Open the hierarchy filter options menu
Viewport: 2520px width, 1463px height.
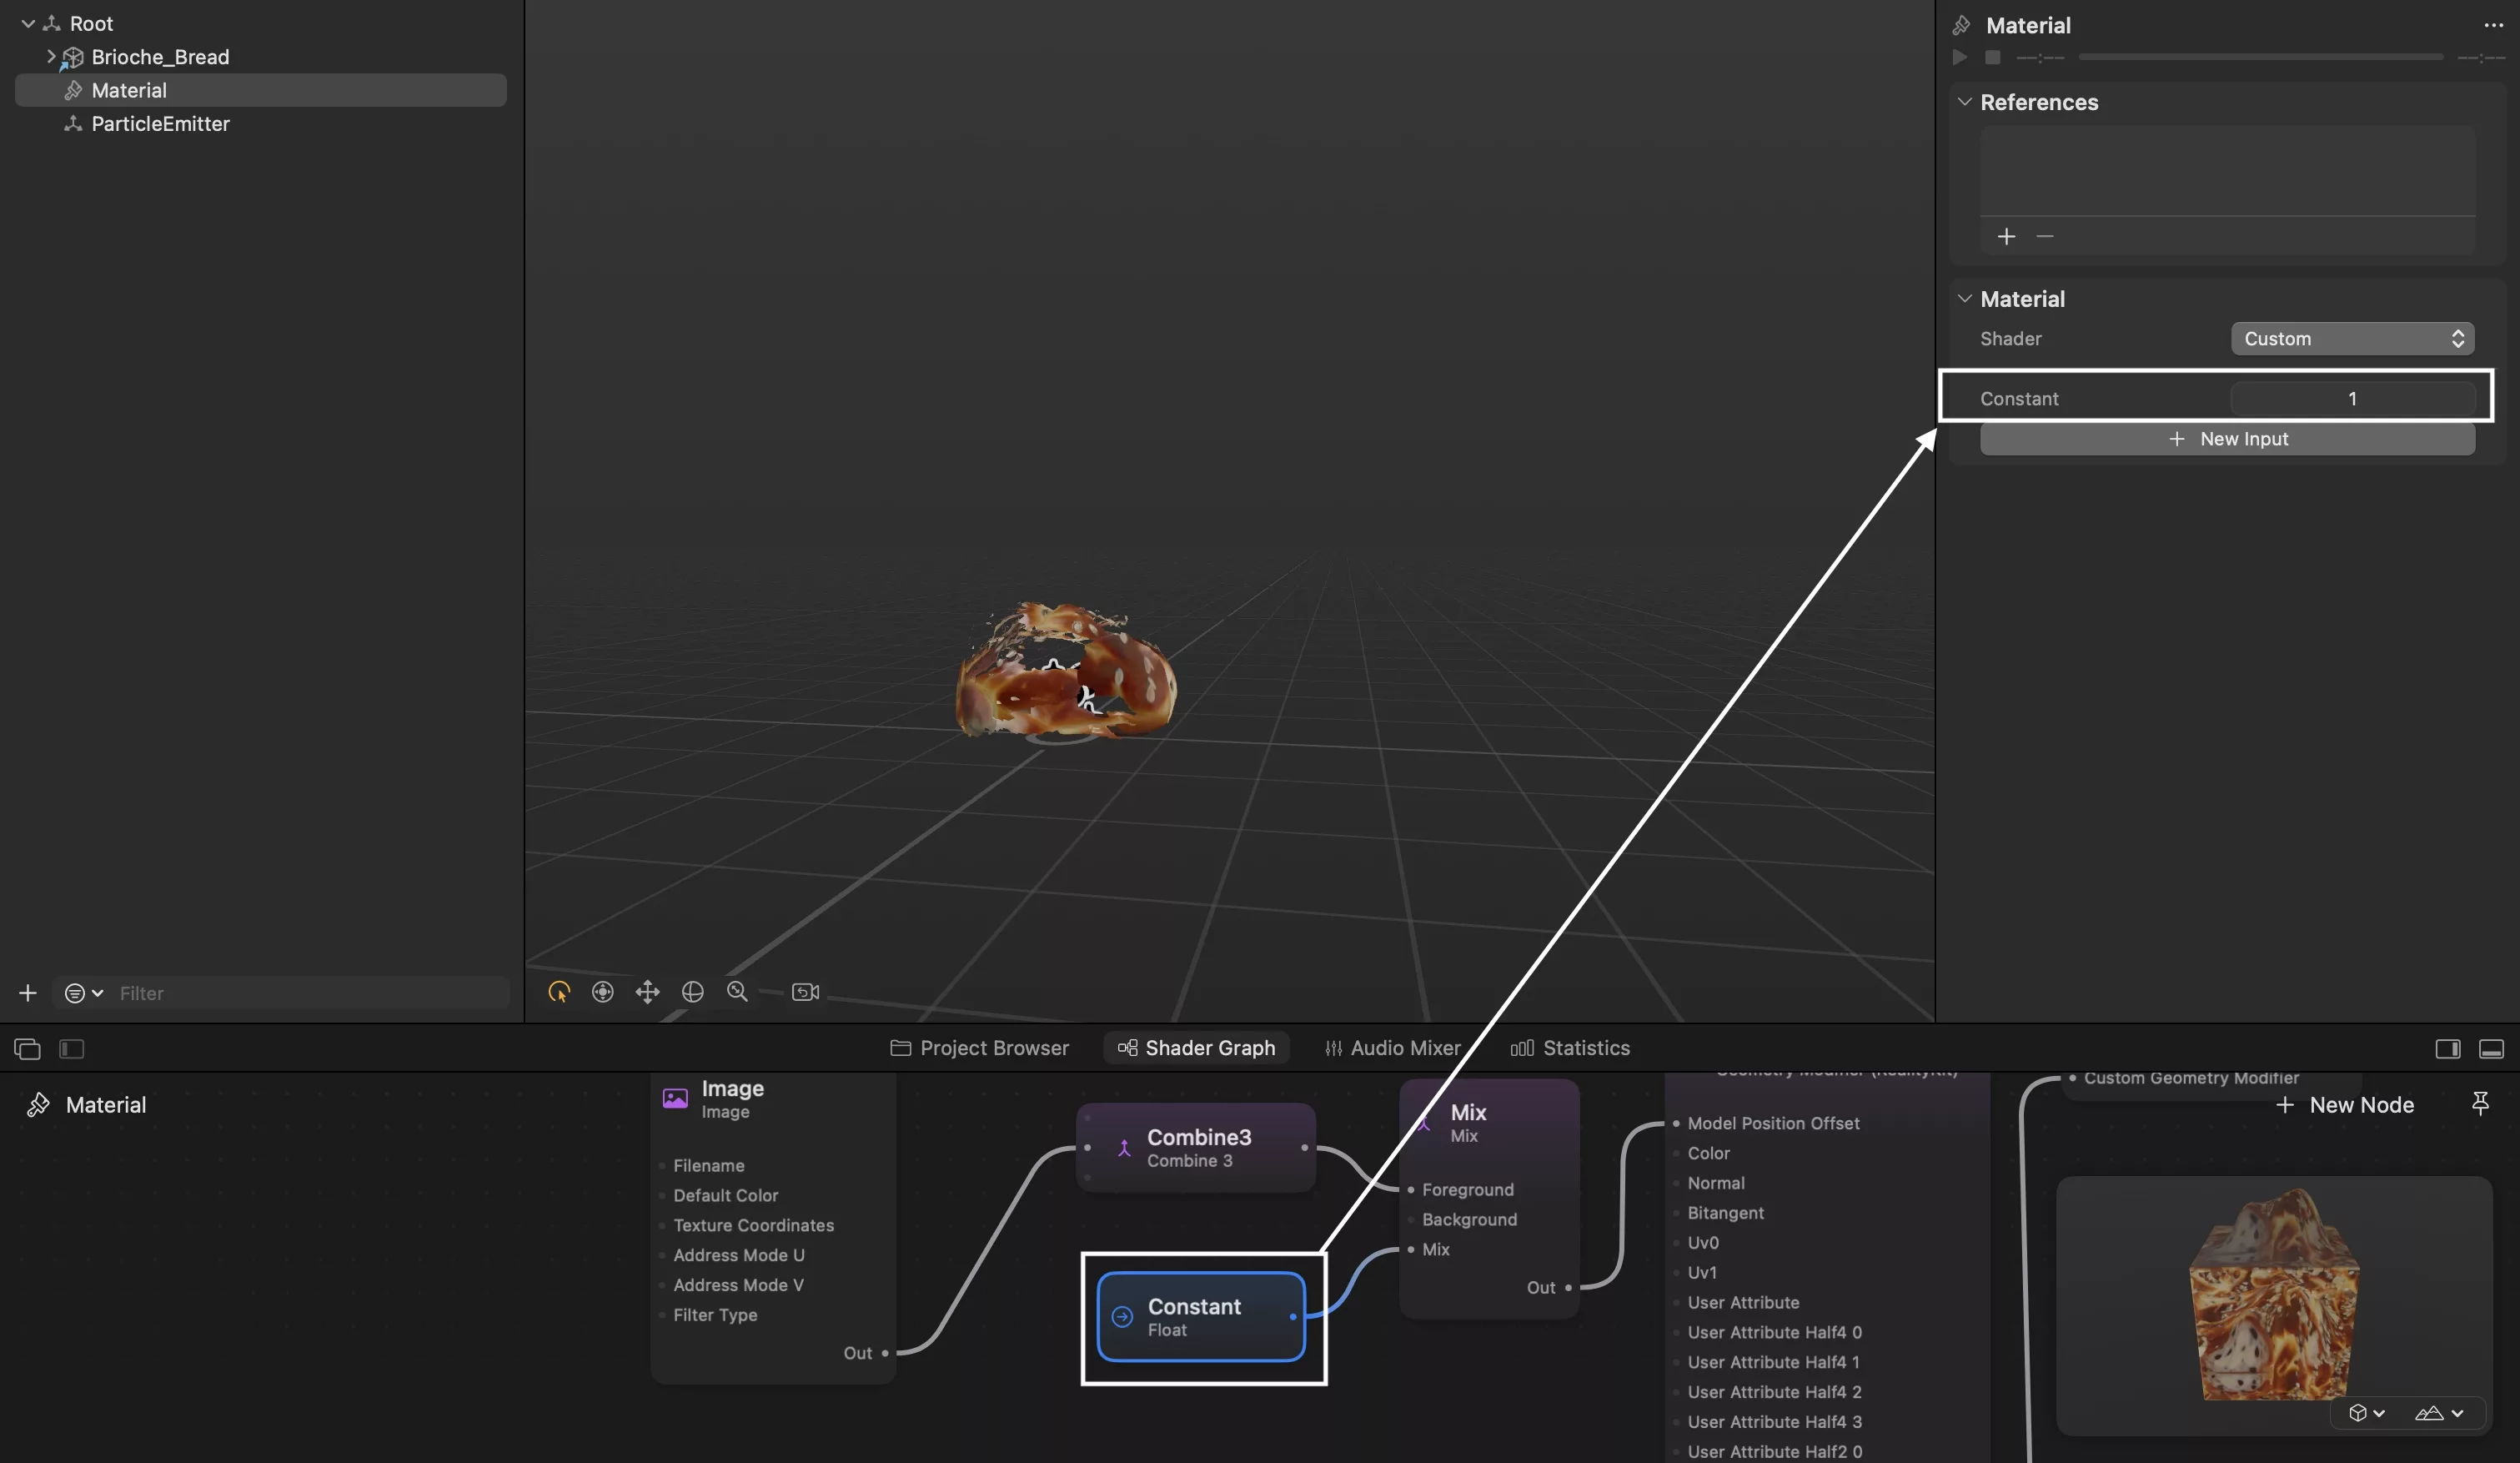(83, 993)
